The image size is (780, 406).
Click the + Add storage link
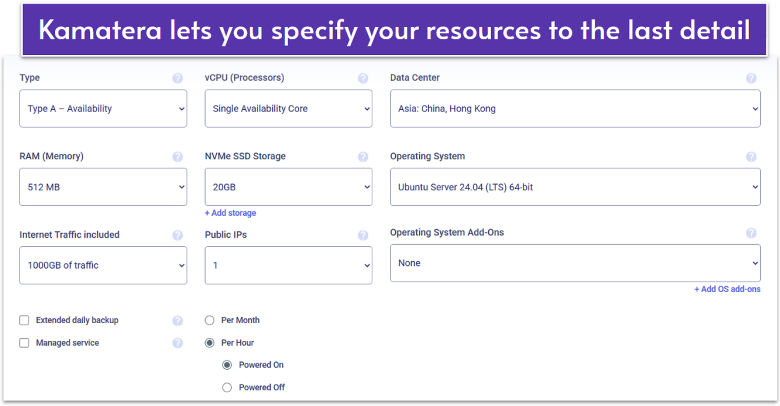click(x=231, y=213)
